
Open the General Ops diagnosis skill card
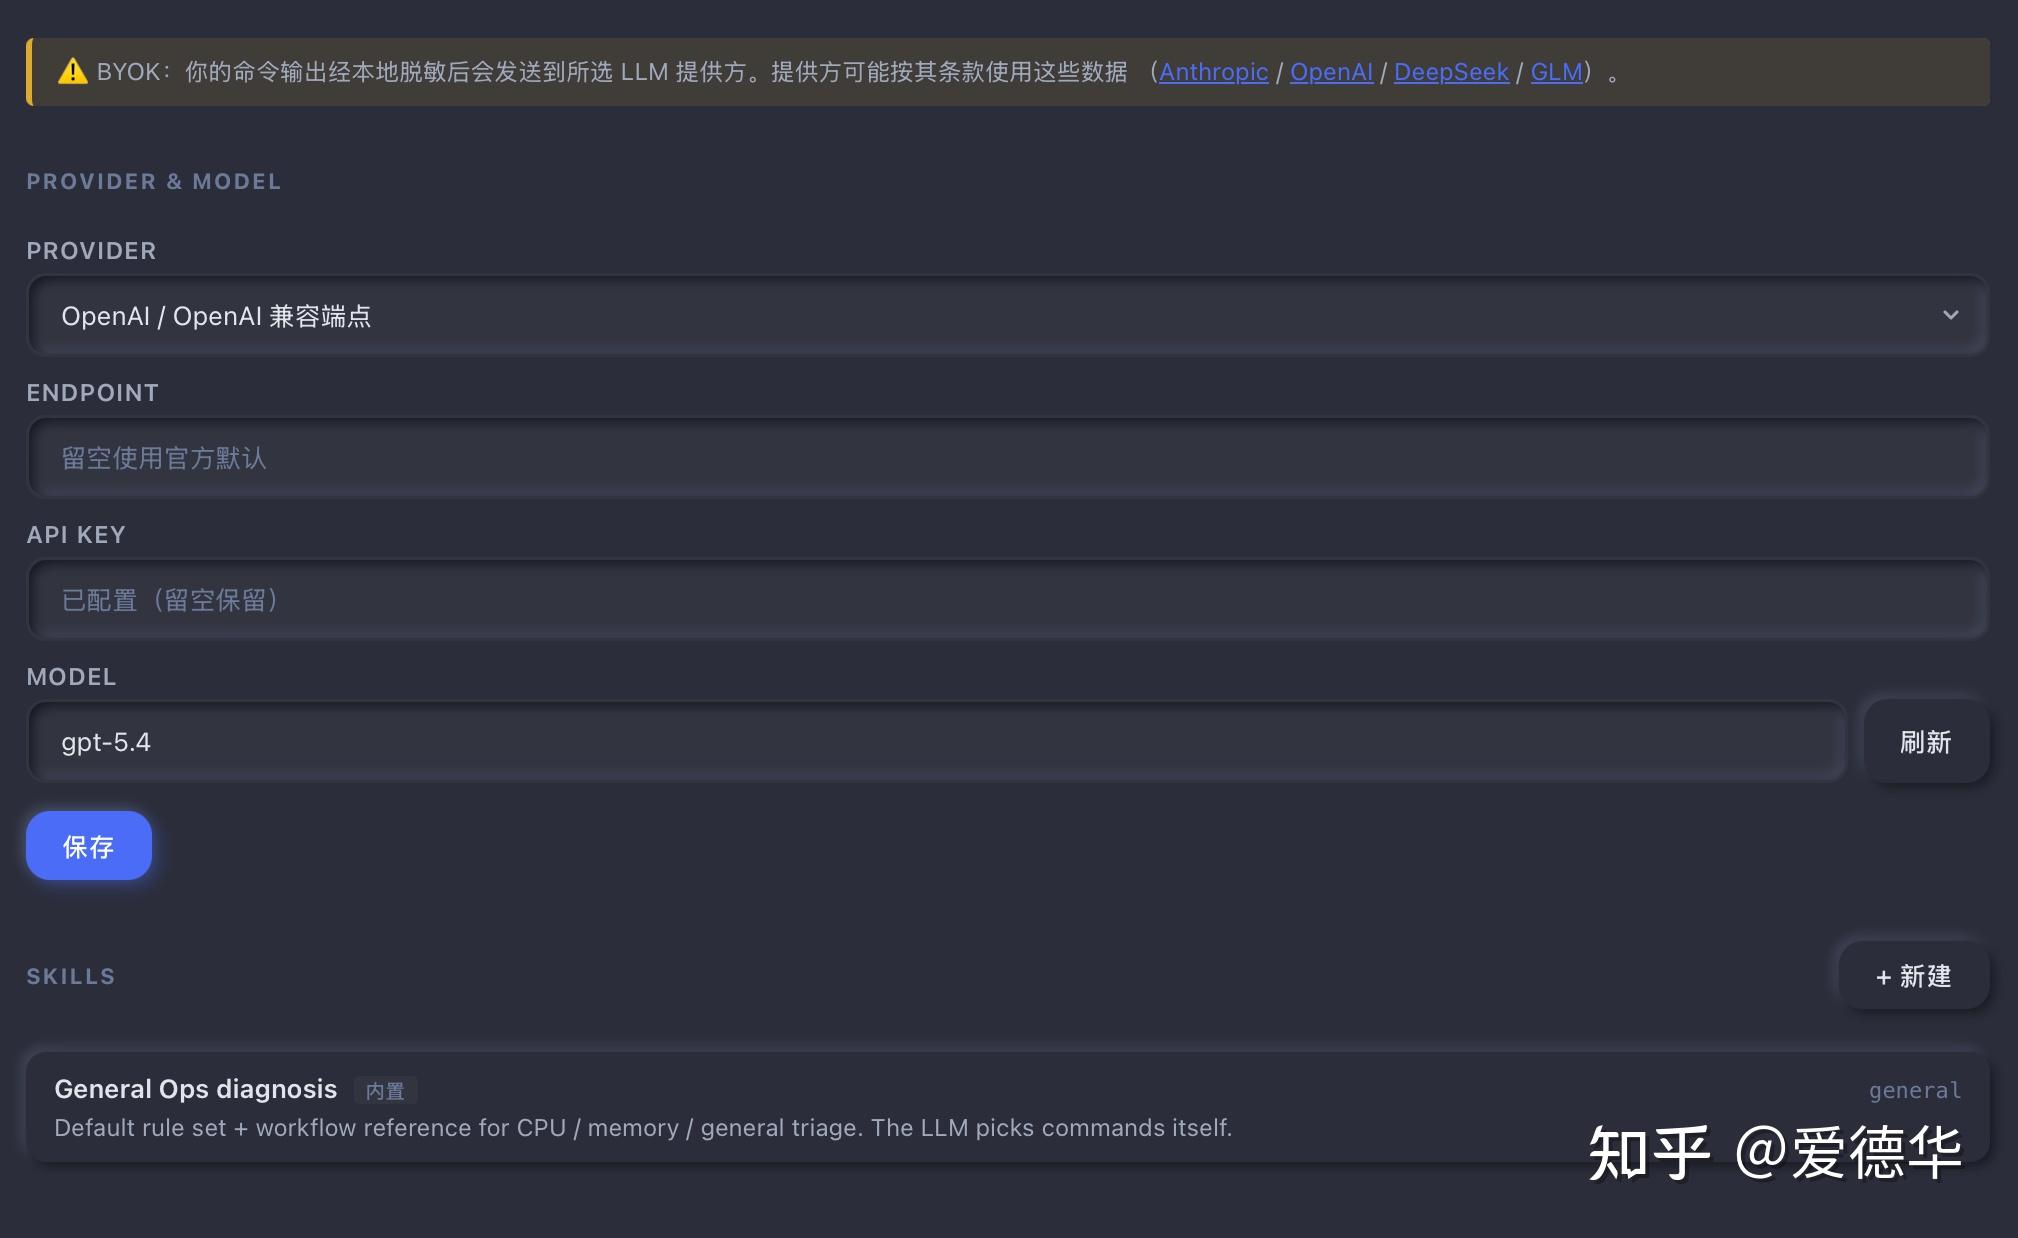point(1007,1107)
